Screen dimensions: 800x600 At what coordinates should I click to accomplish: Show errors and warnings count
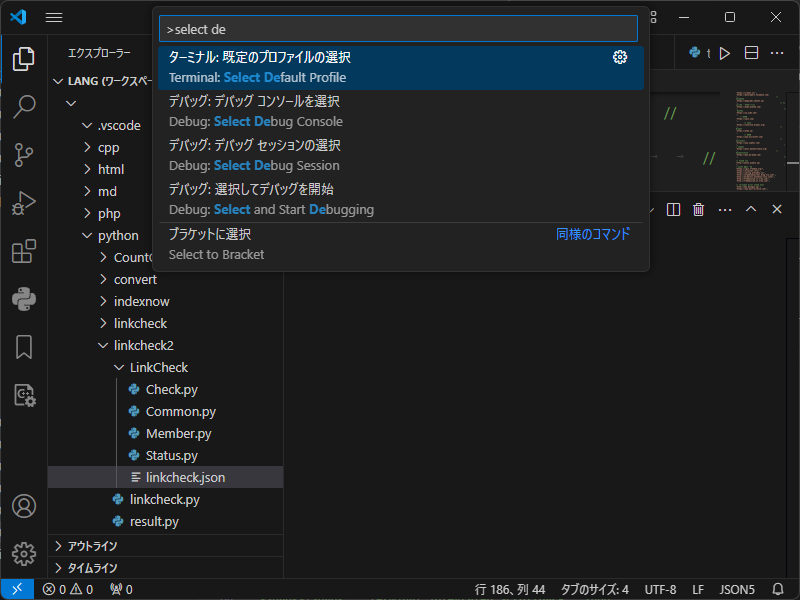(x=68, y=589)
